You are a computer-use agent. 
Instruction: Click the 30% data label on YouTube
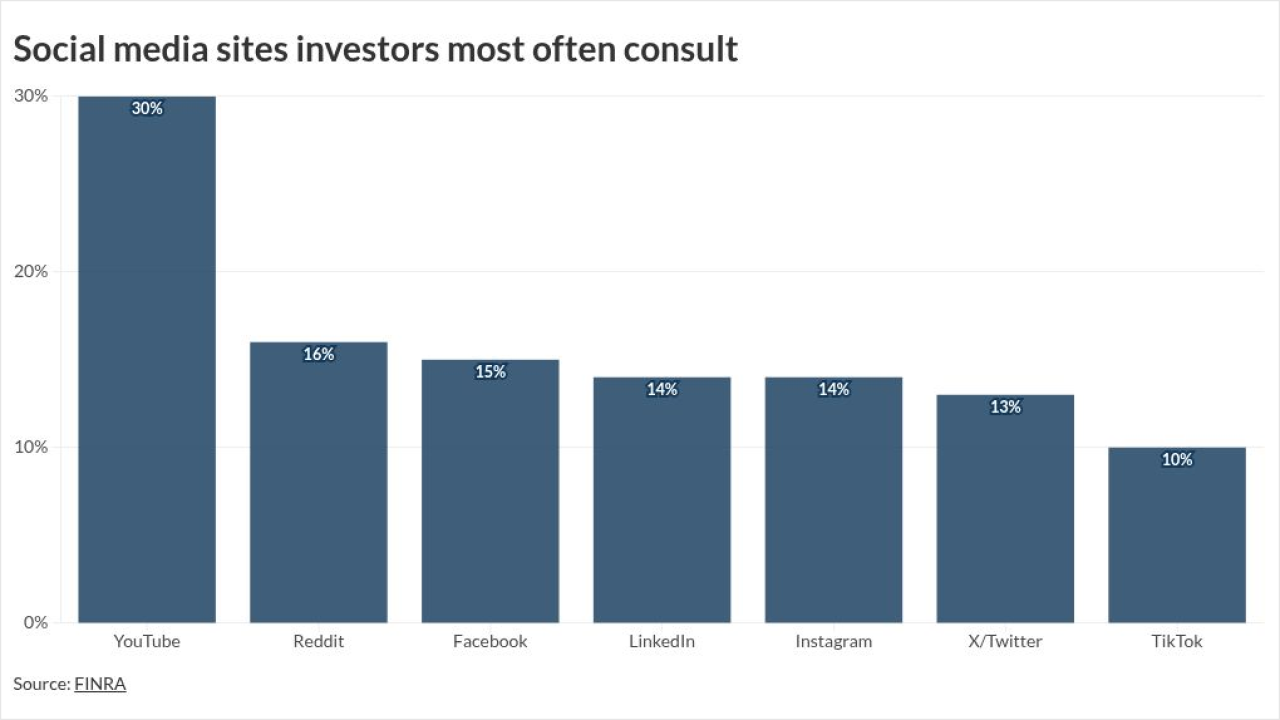147,108
